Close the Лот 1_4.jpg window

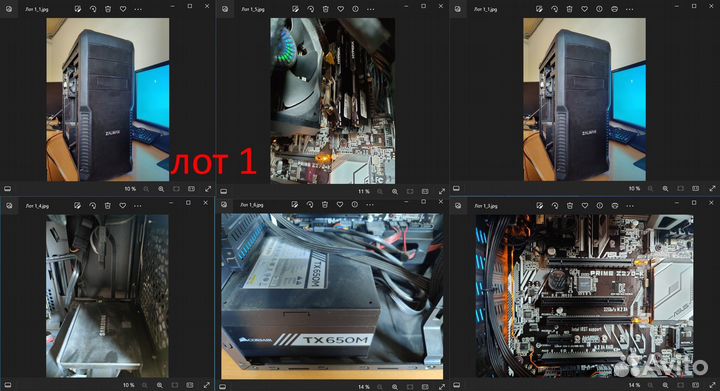click(x=206, y=203)
